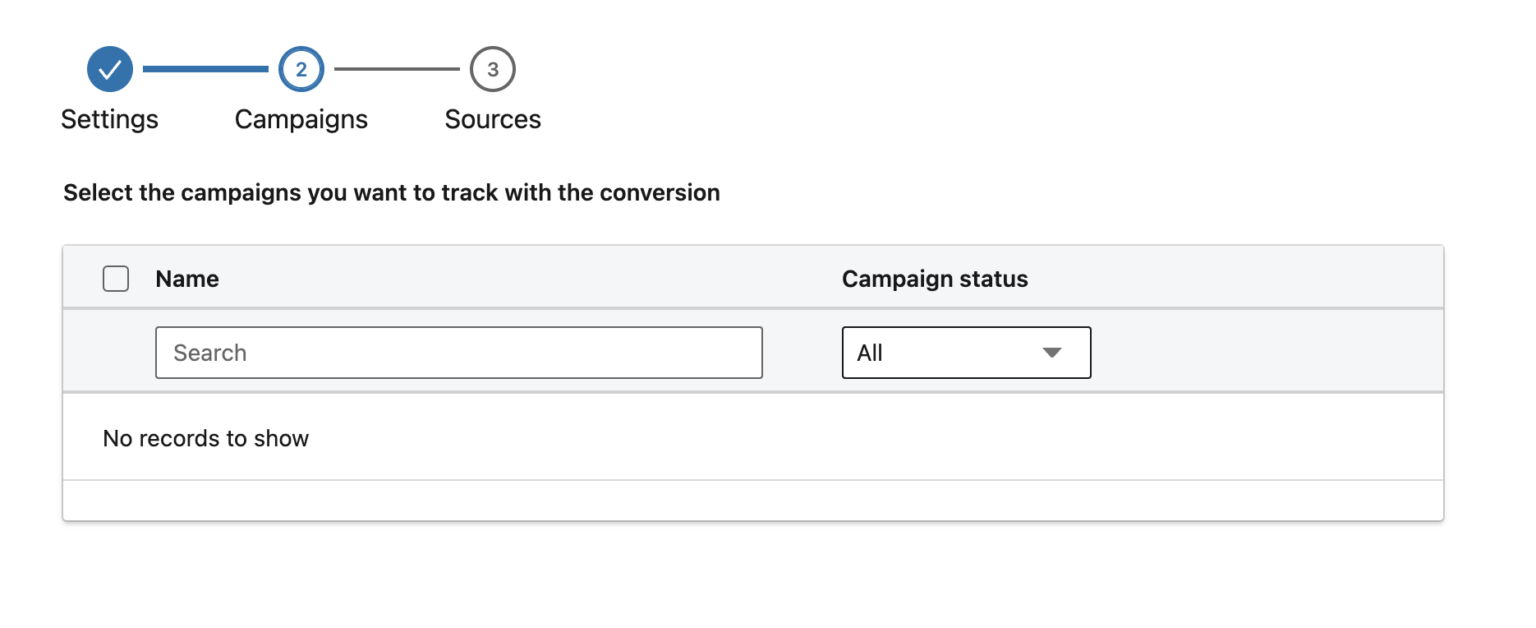The image size is (1536, 628).
Task: Click the blue checkmark to revisit Settings step
Action: tap(109, 69)
